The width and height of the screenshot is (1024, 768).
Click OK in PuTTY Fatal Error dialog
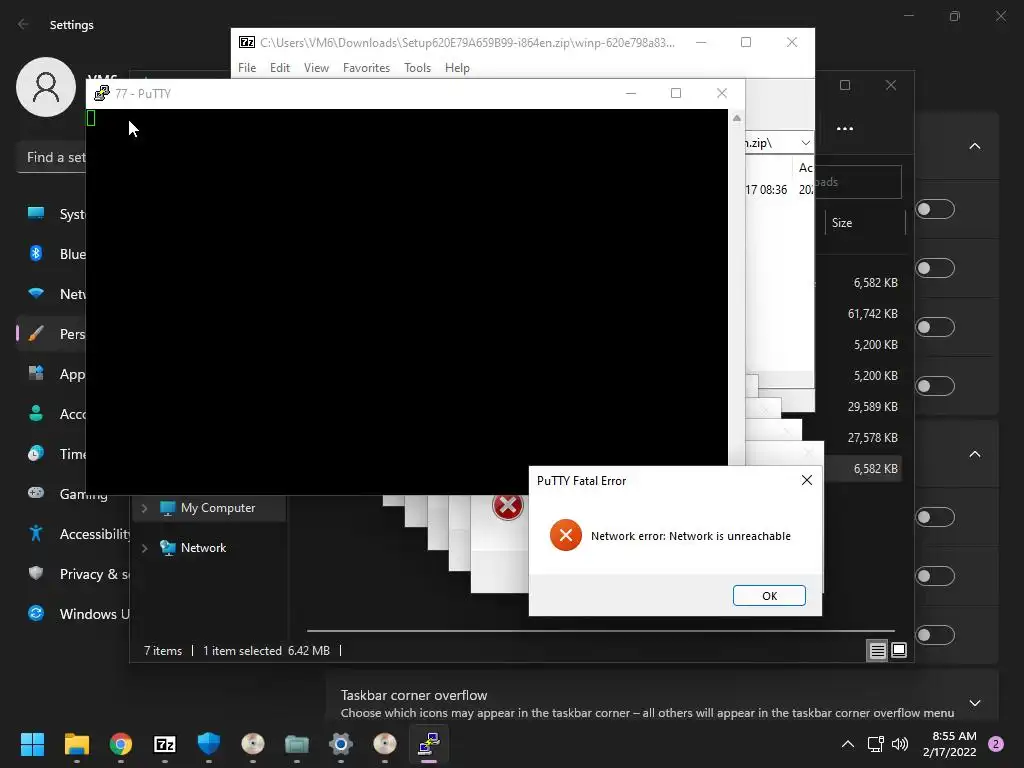tap(769, 596)
